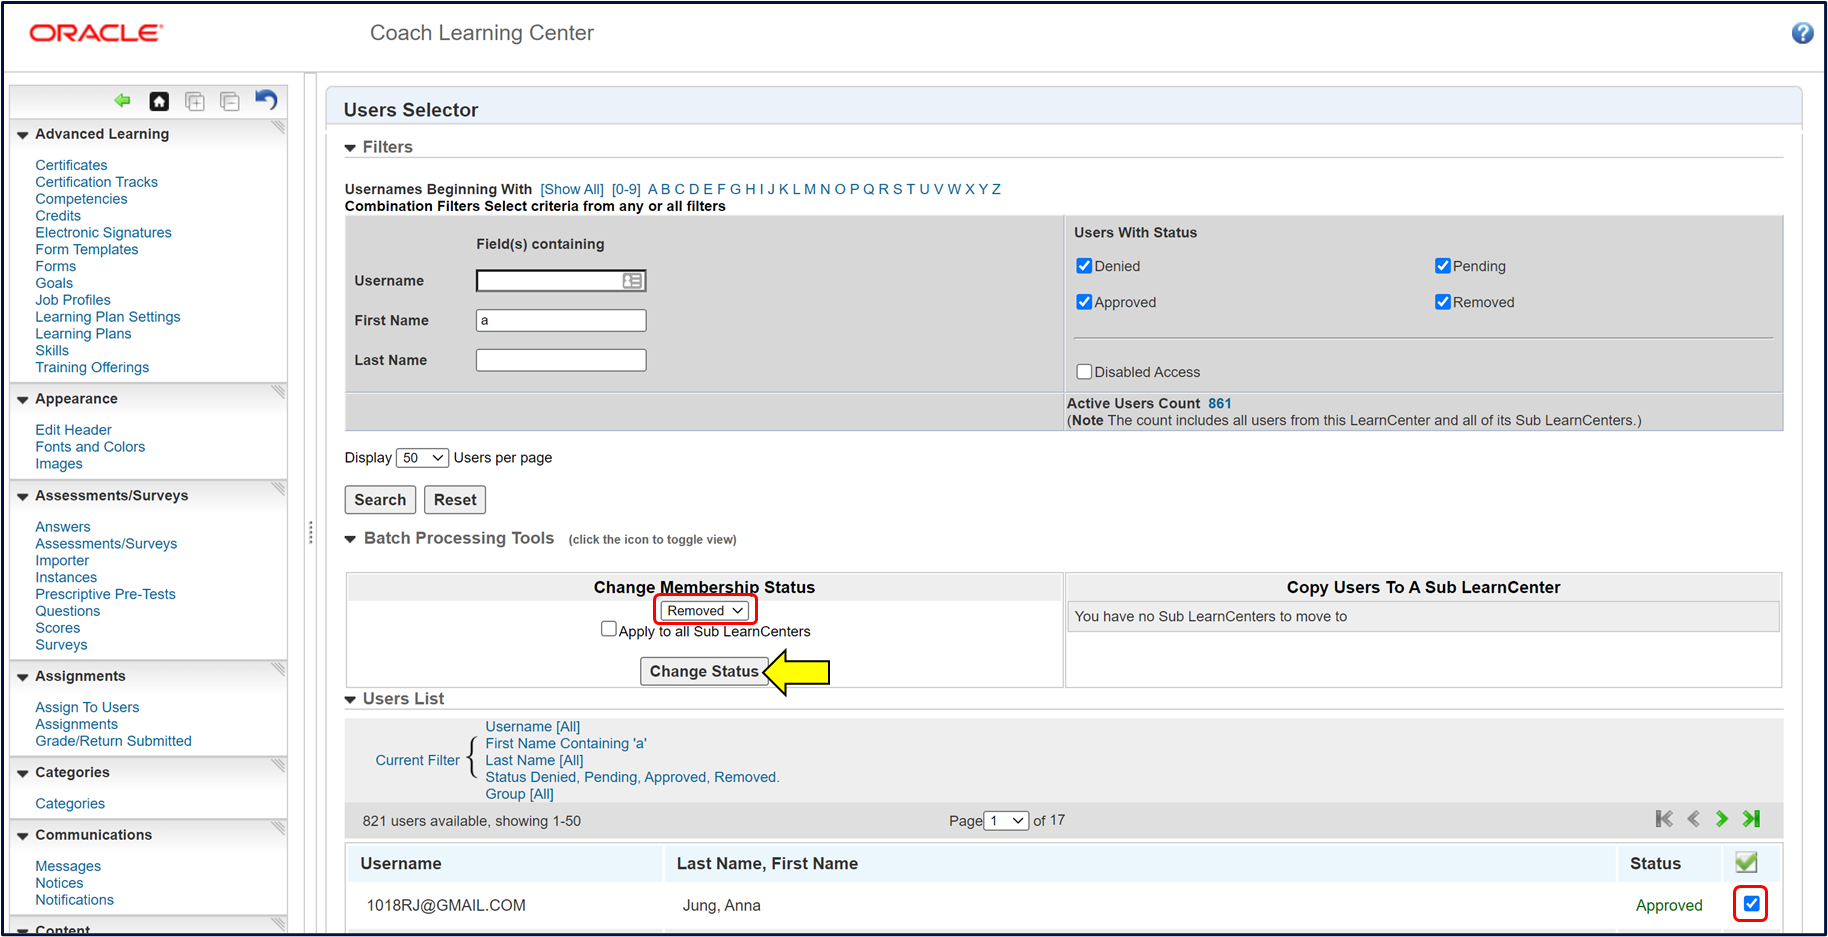Uncheck the Pending status checkbox
1828x937 pixels.
1443,266
